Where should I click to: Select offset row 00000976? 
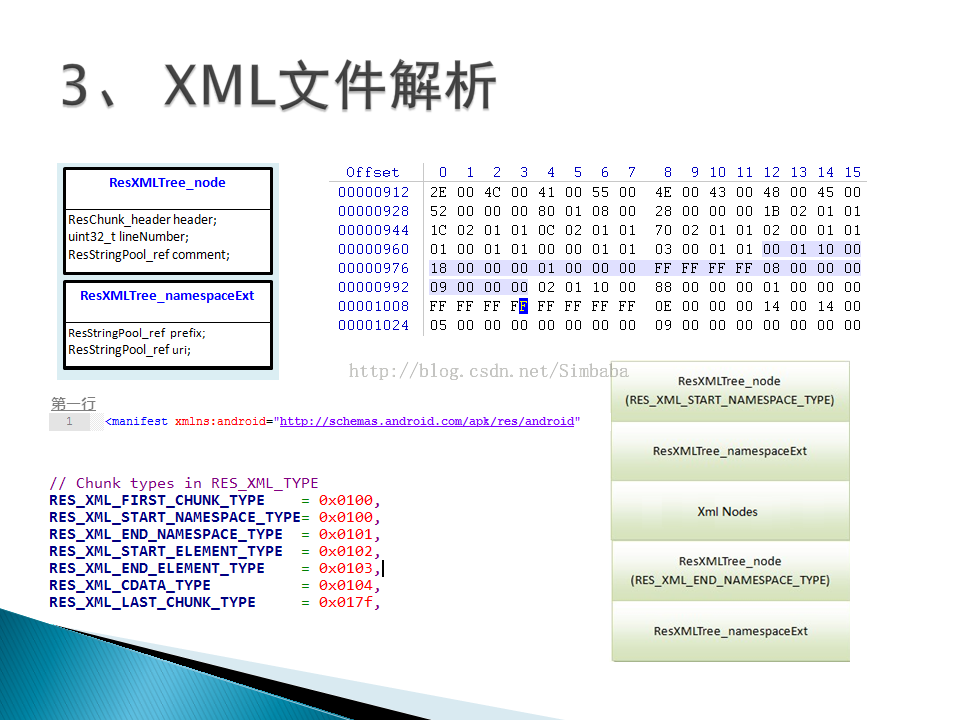599,268
